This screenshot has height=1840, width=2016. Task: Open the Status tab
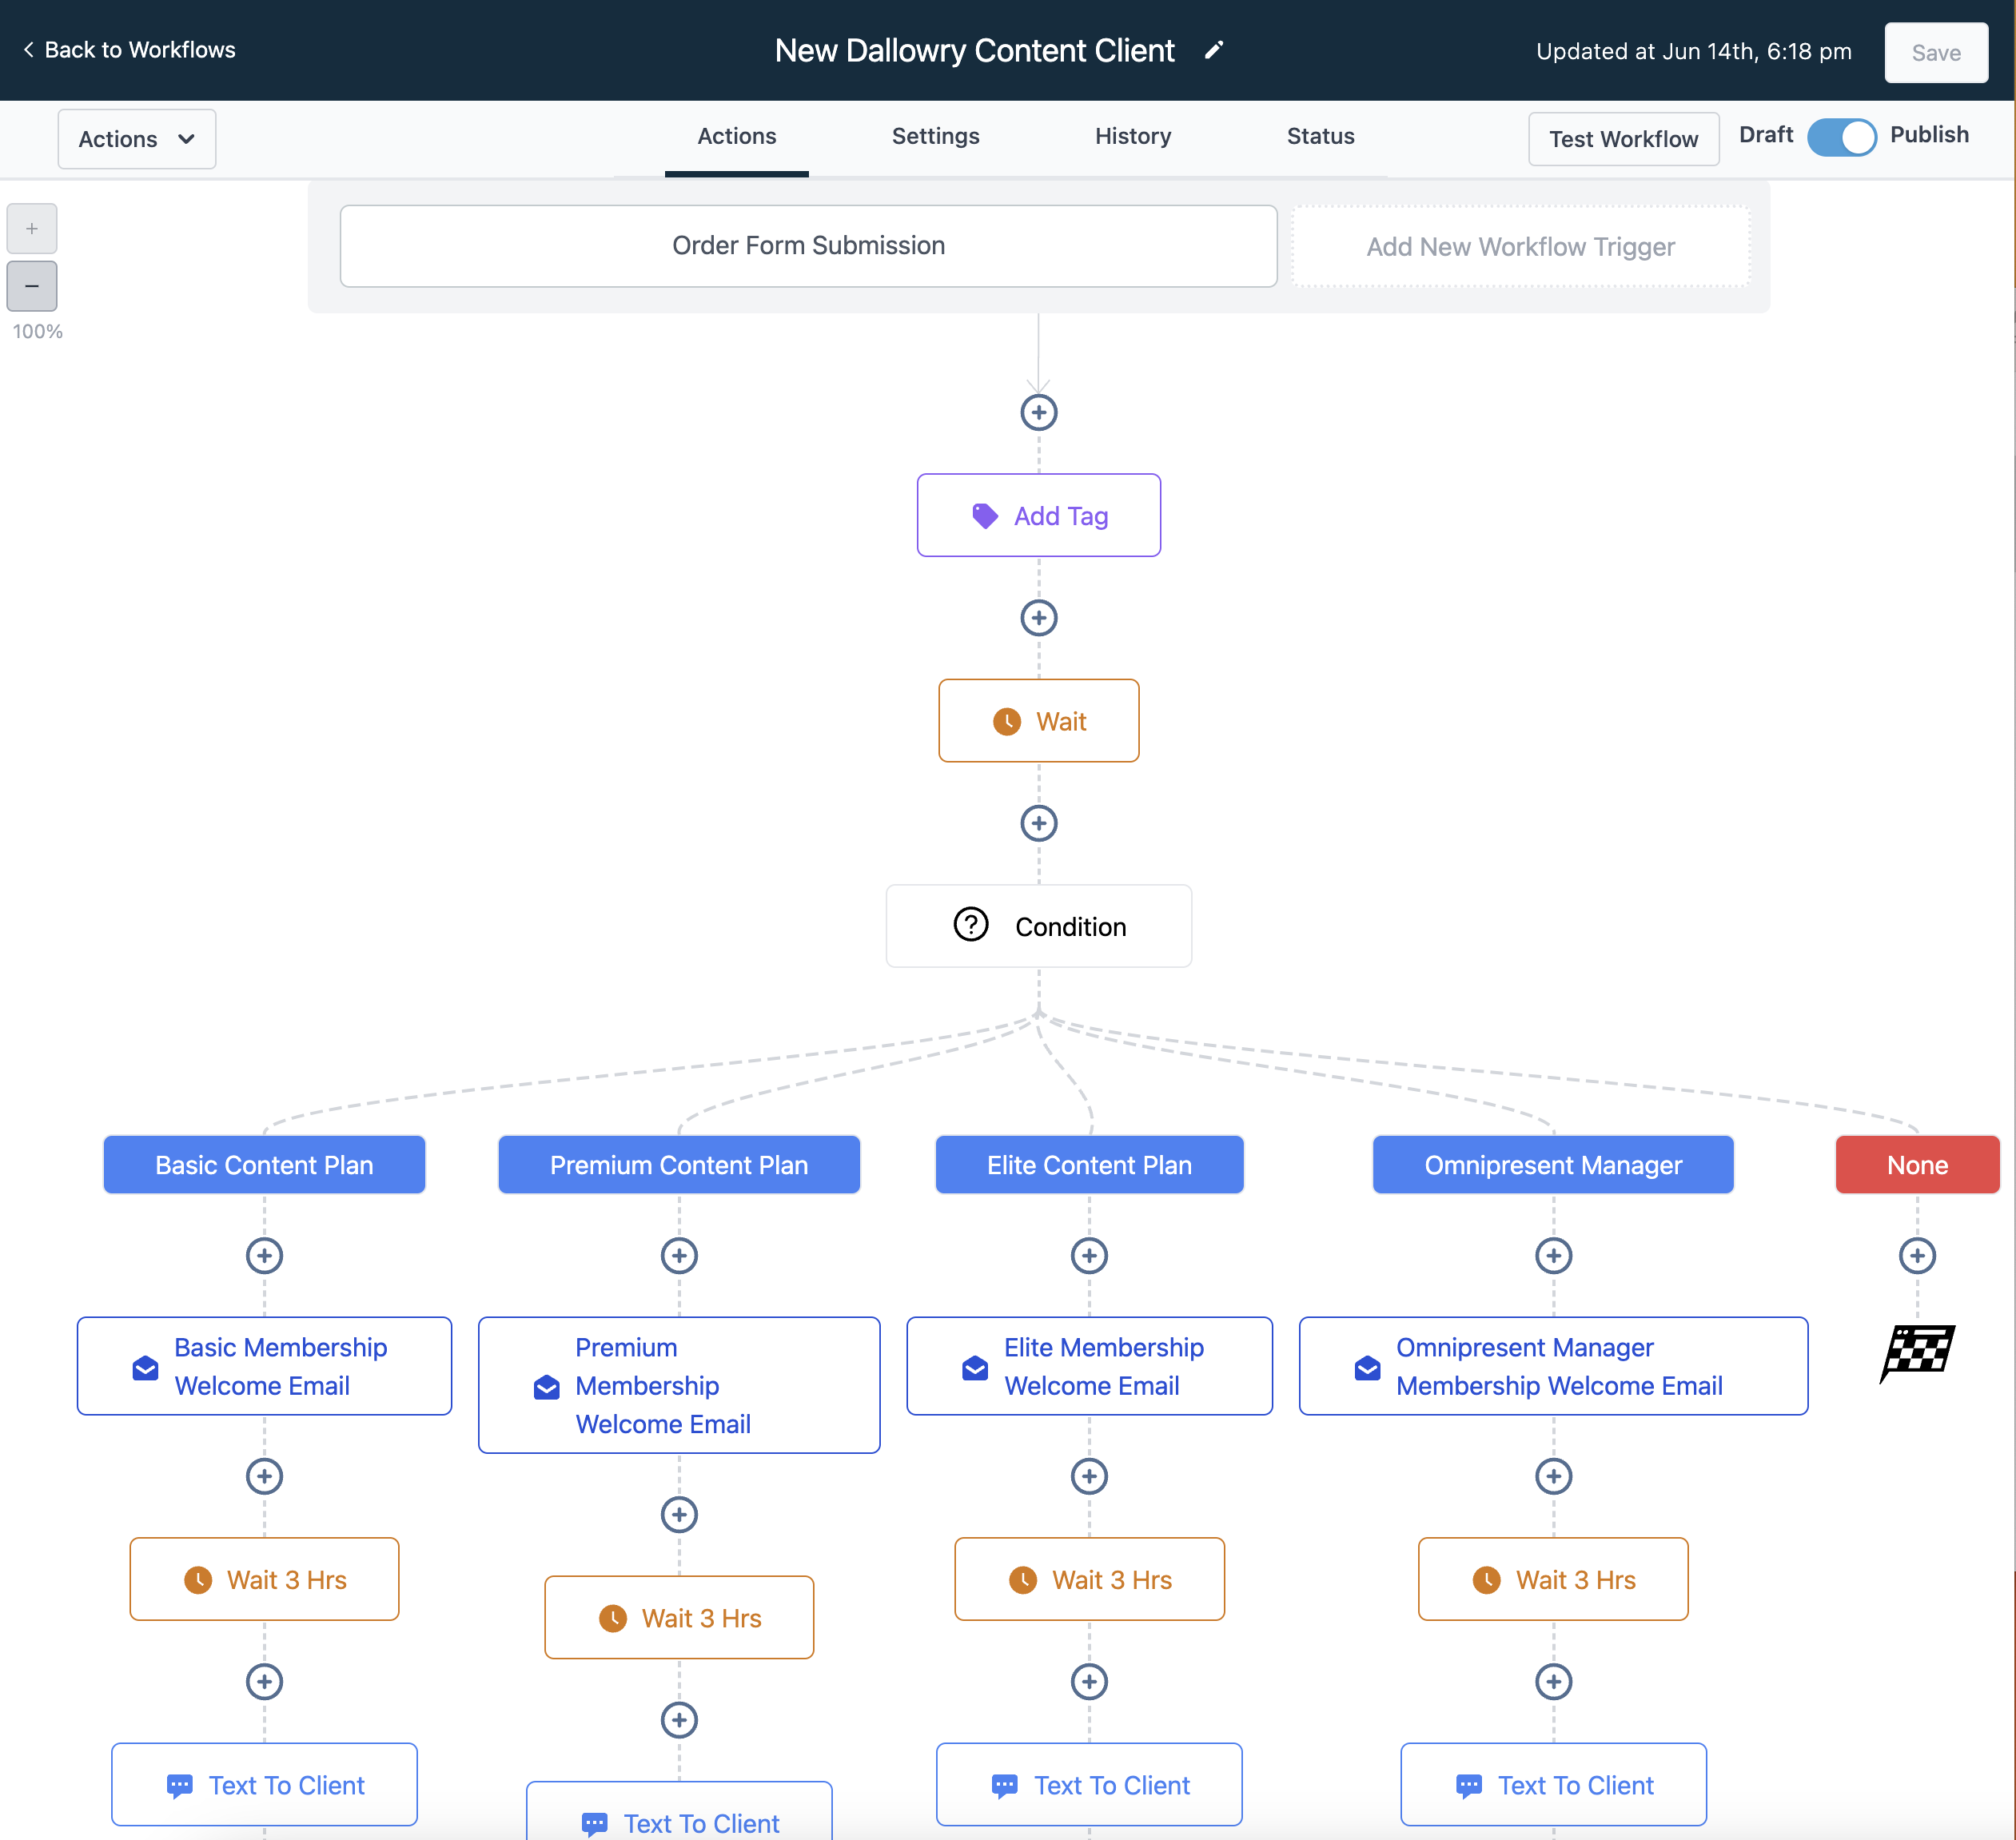click(x=1321, y=137)
